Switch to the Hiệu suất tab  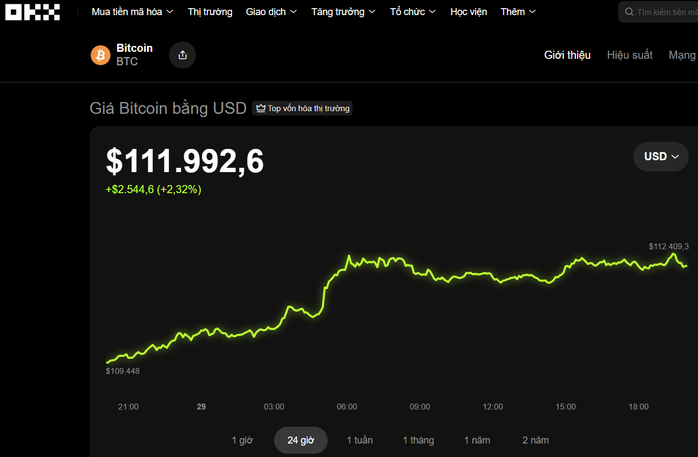point(629,55)
